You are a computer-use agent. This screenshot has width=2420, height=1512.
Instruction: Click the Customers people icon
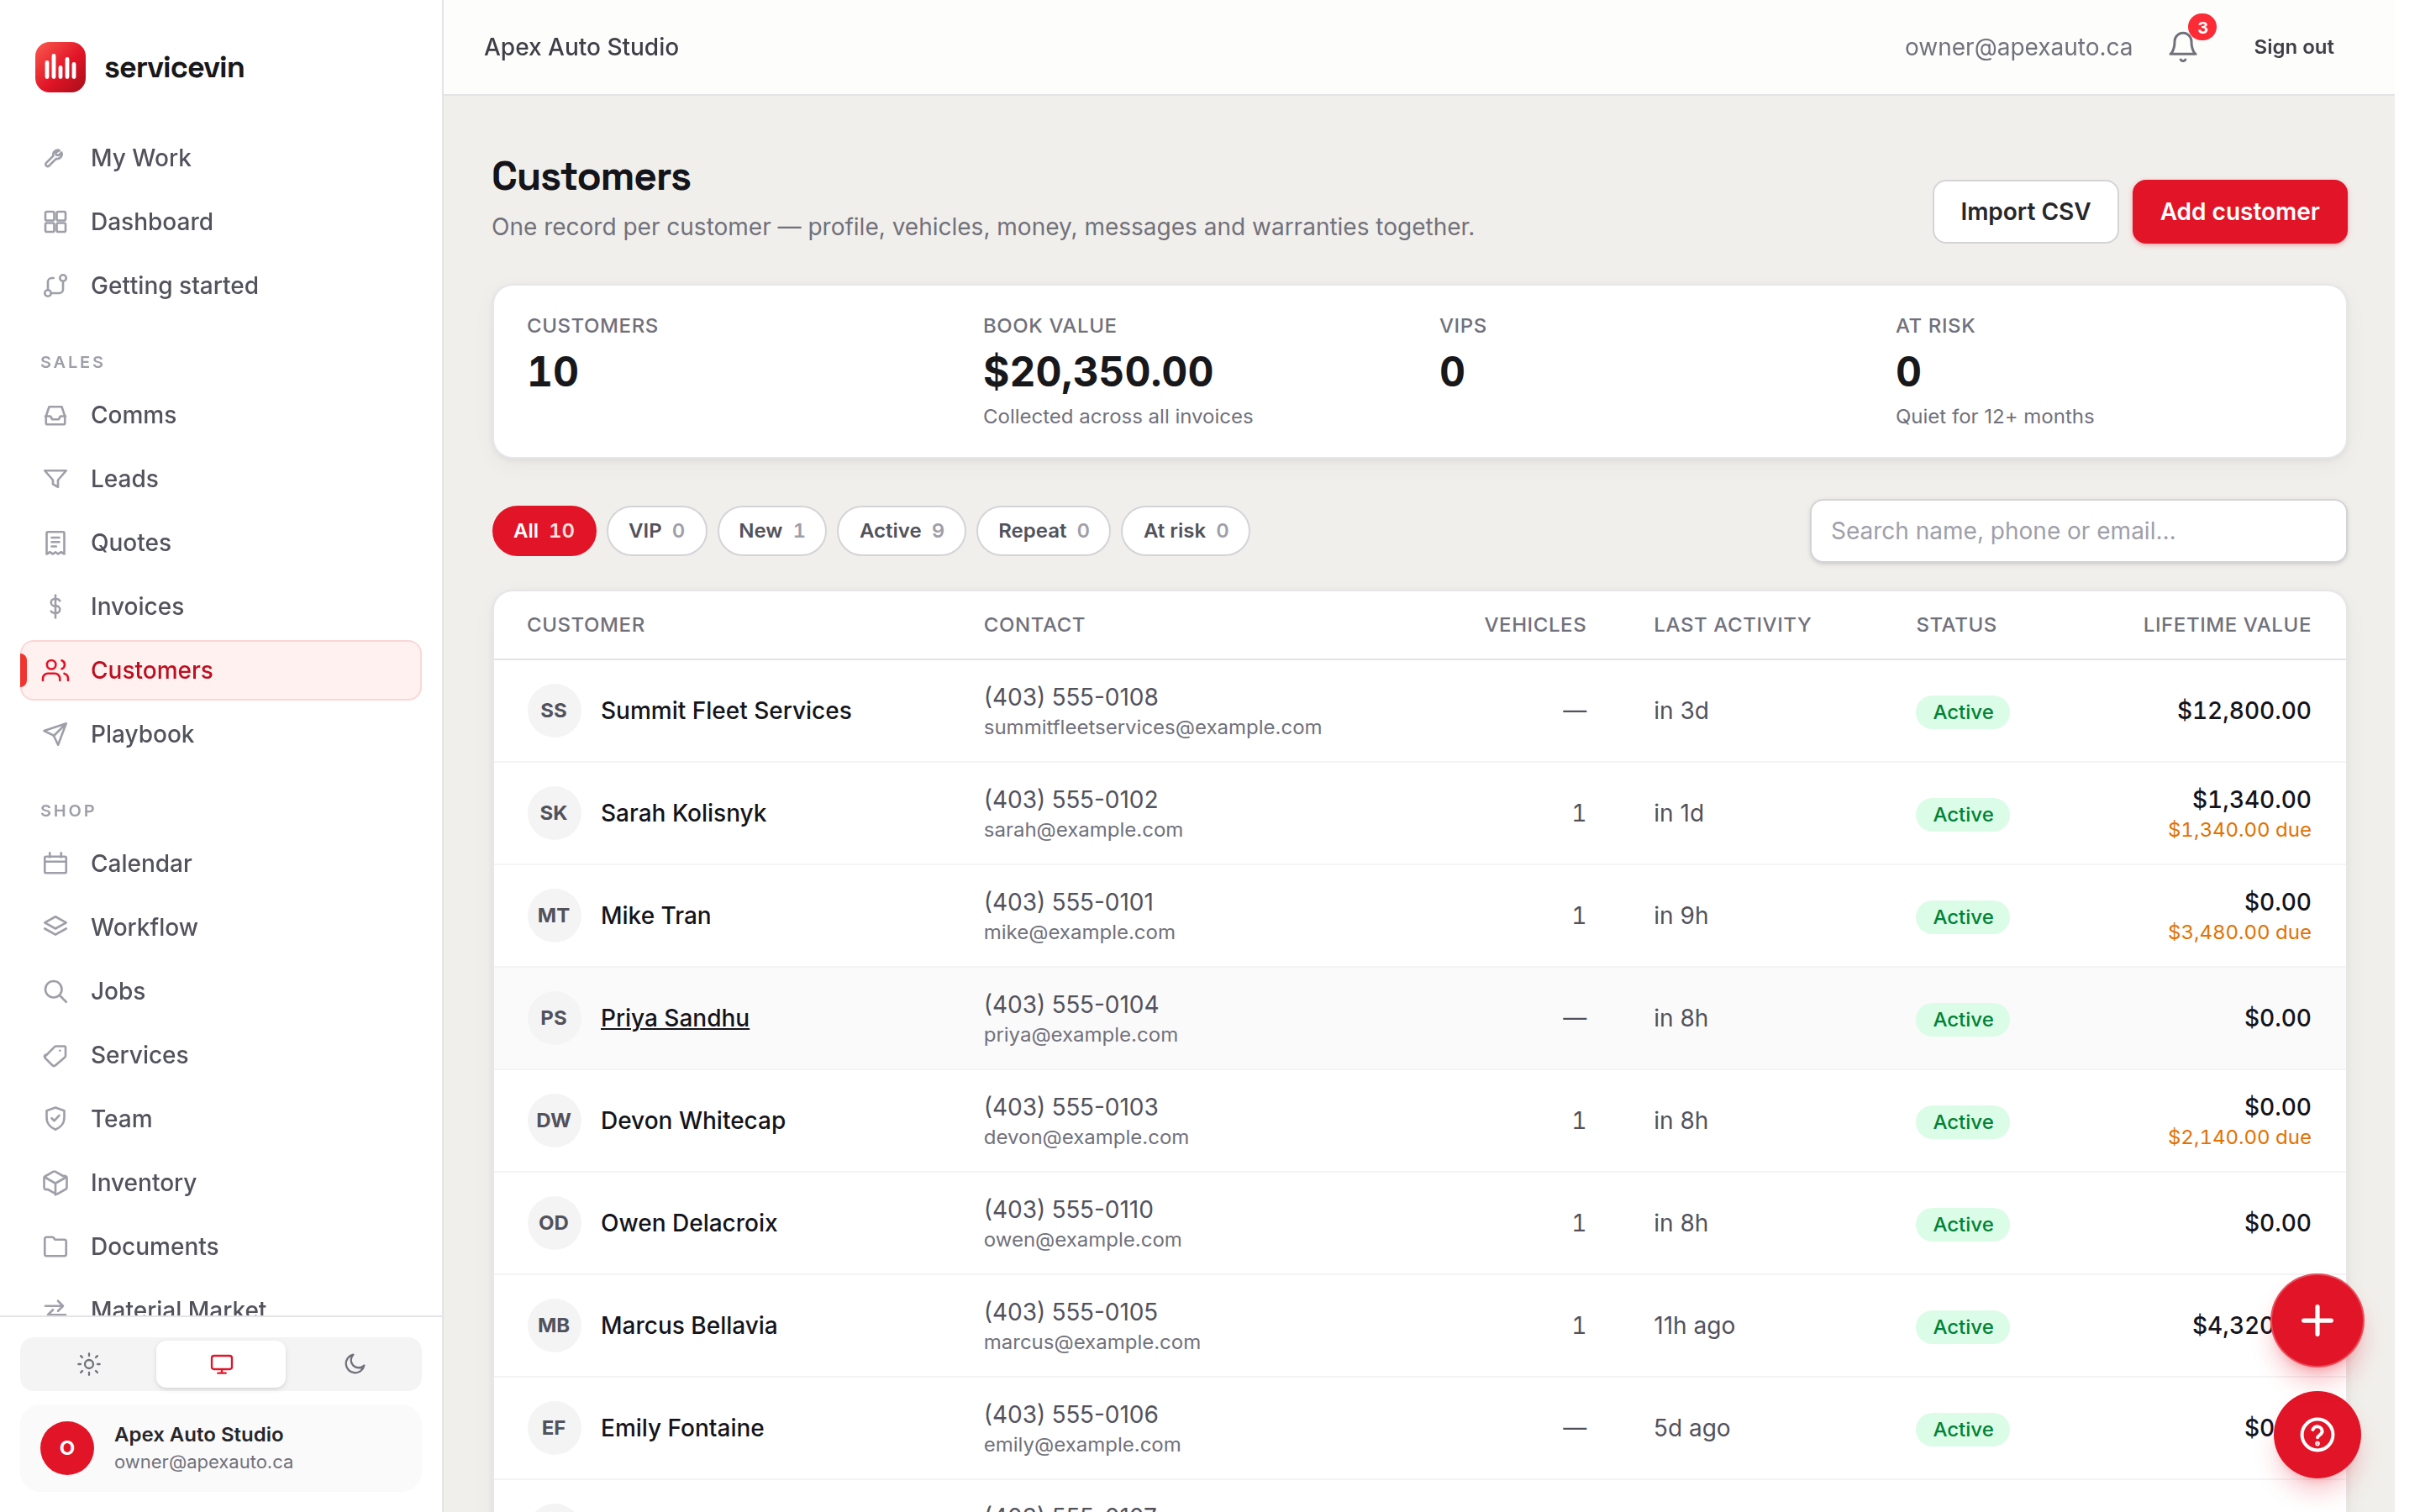tap(55, 670)
